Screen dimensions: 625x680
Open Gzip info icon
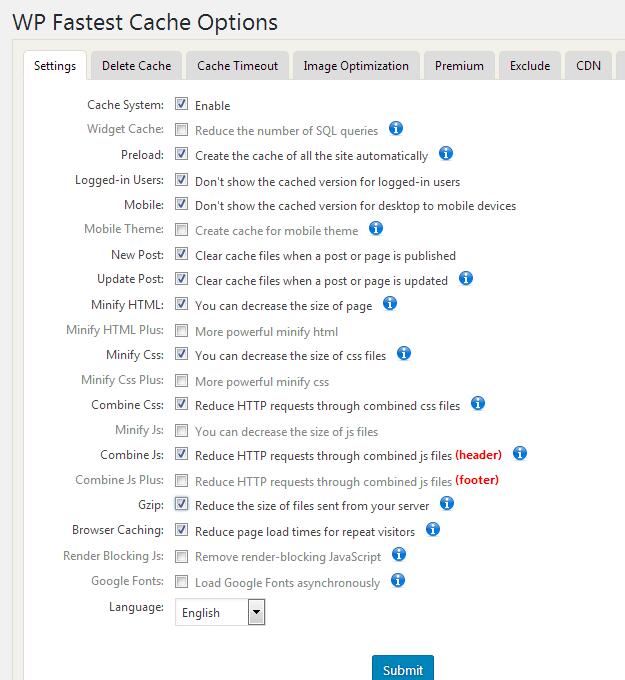tap(447, 503)
